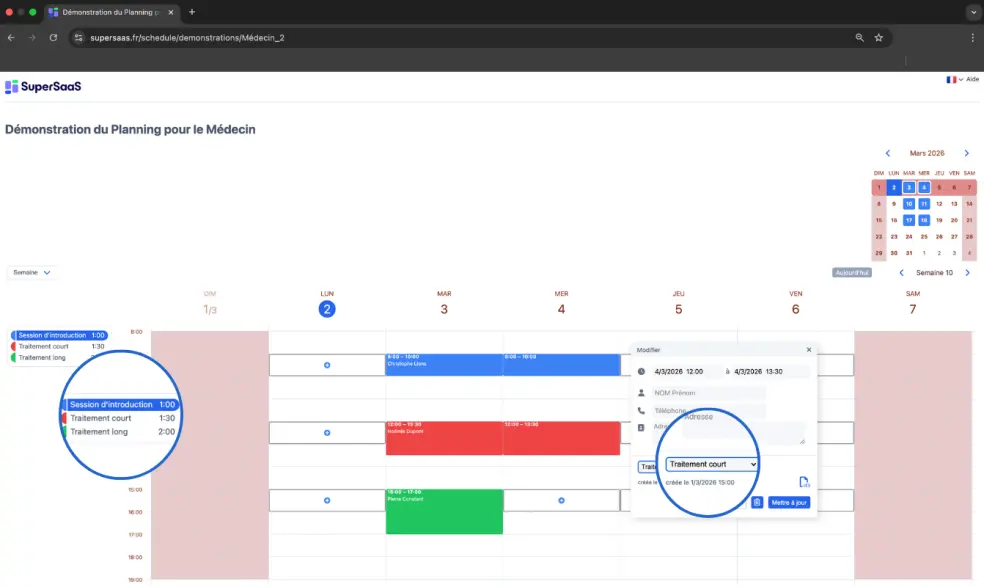Click the Mettre à jour button
This screenshot has width=984, height=587.
point(789,502)
